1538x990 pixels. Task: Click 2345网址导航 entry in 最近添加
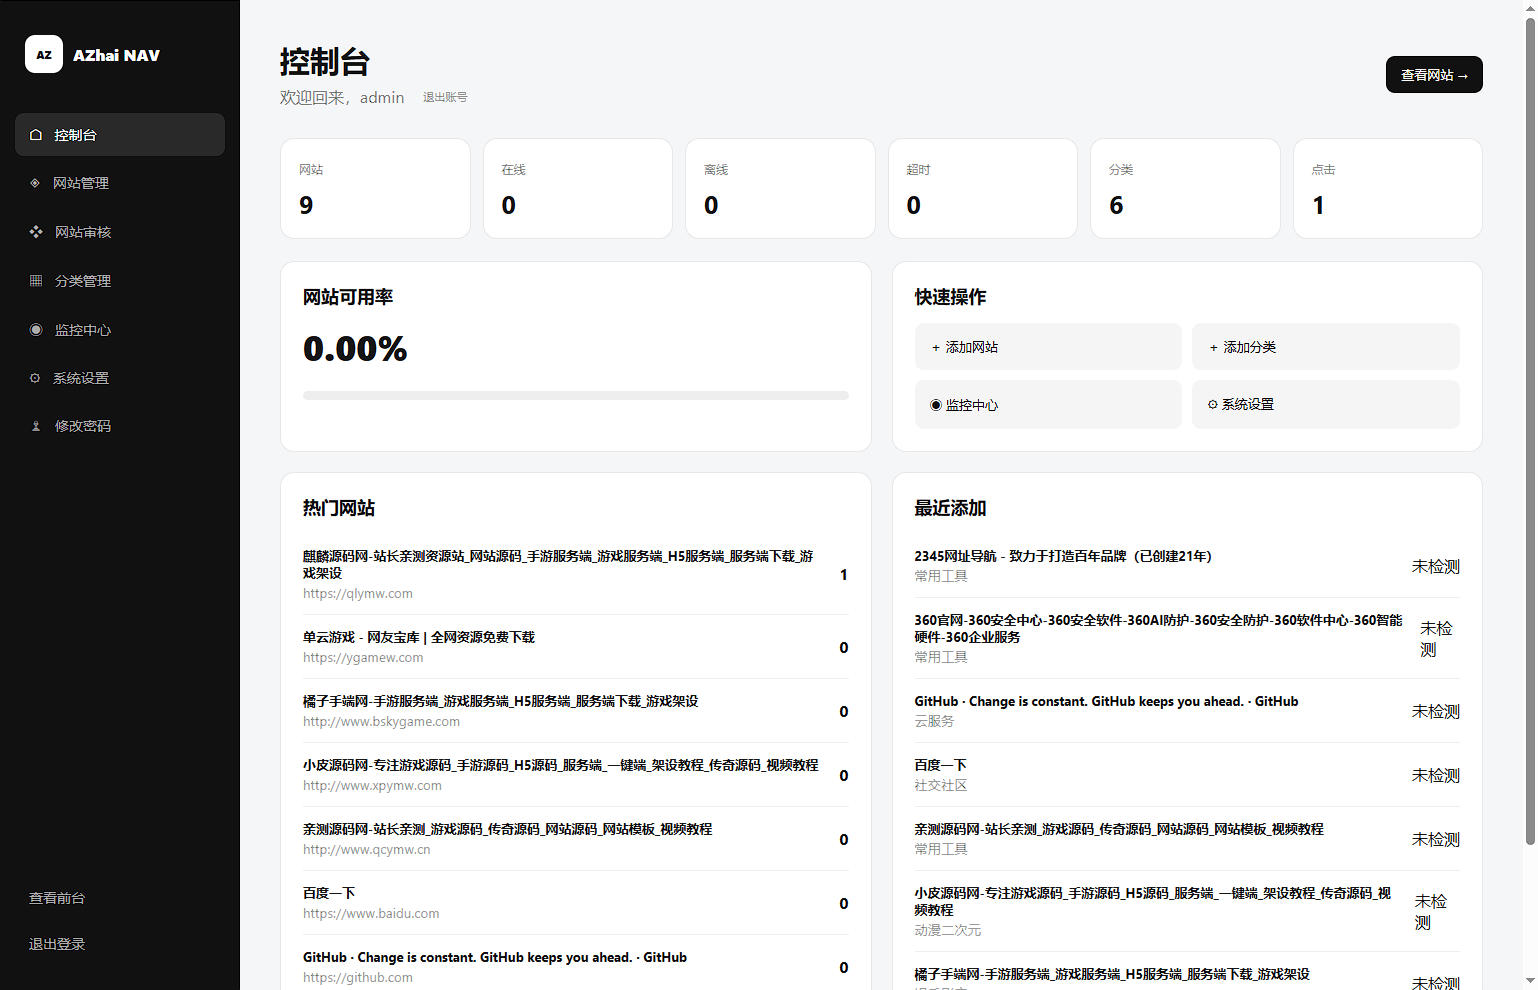tap(1063, 556)
